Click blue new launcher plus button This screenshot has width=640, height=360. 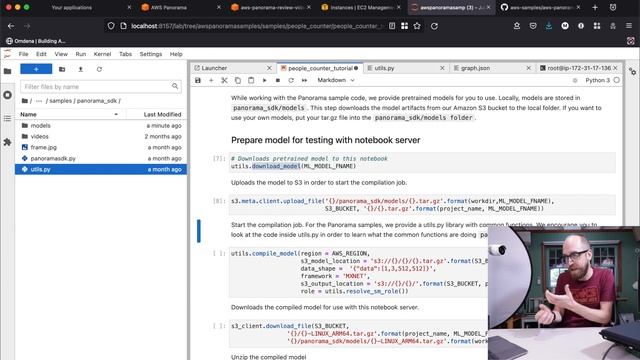point(36,69)
